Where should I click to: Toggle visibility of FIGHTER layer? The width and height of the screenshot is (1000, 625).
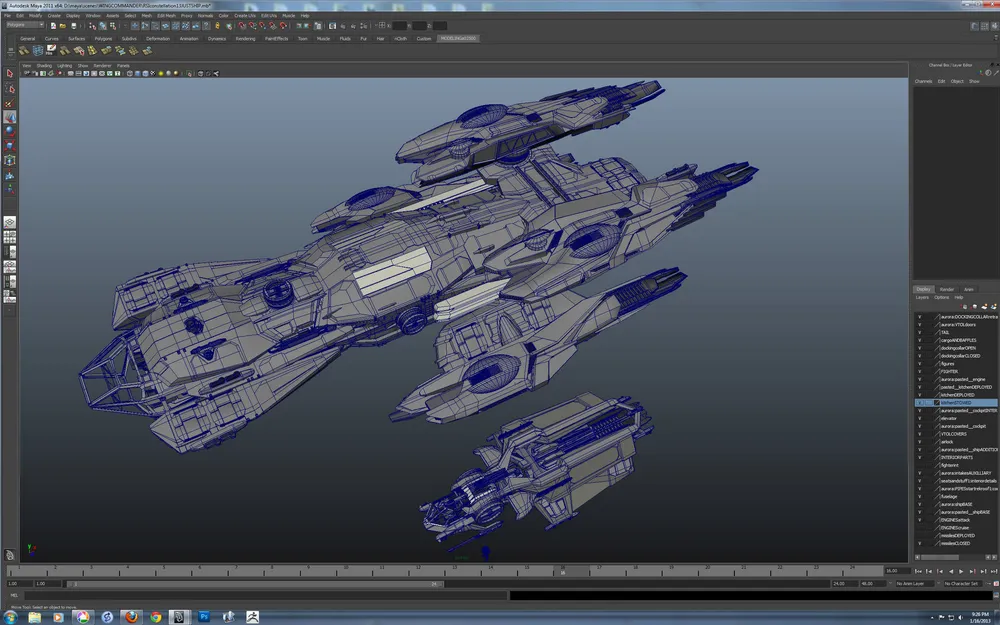tap(919, 371)
